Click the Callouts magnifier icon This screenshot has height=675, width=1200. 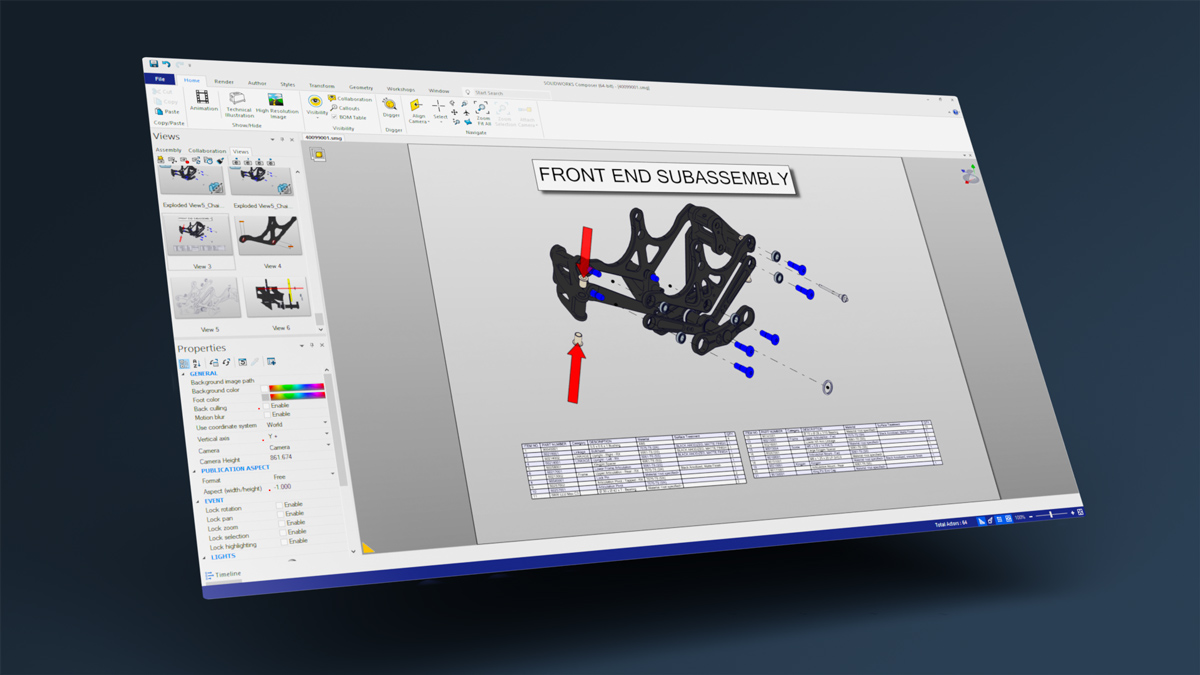[x=333, y=108]
